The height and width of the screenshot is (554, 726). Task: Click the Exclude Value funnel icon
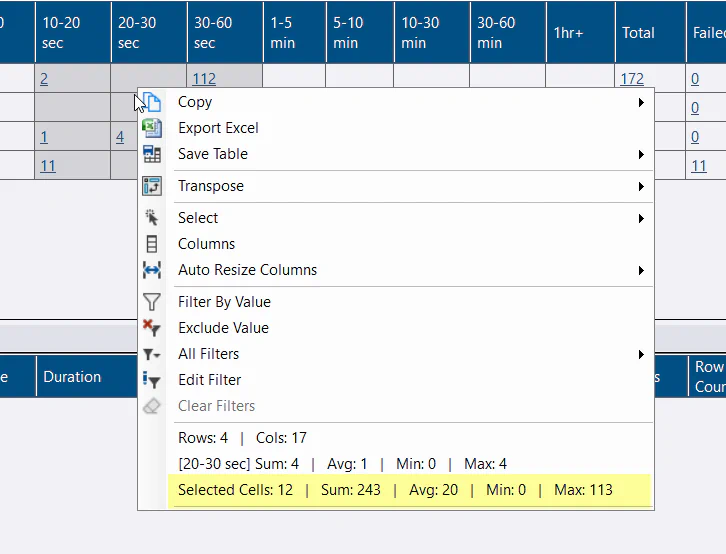(152, 328)
